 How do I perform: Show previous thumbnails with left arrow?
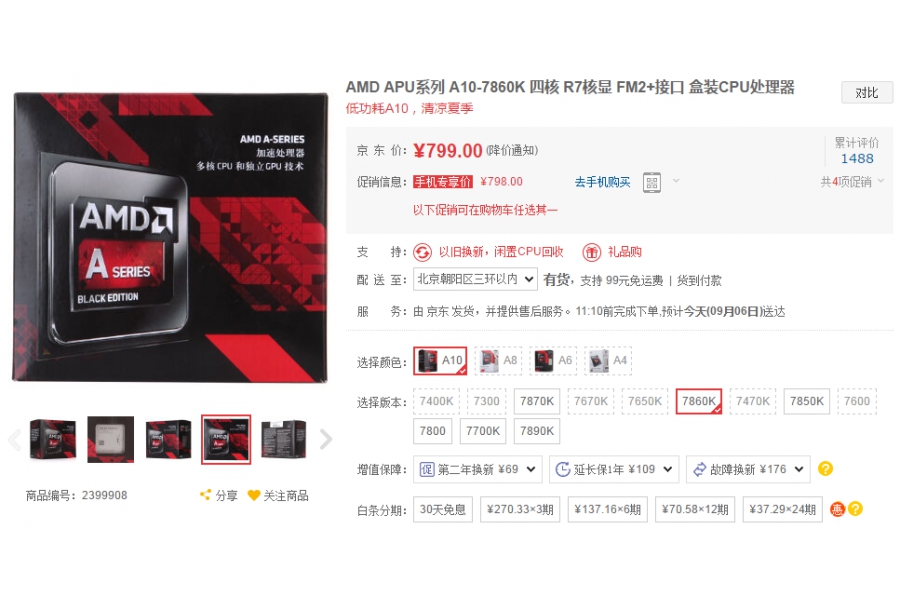[x=15, y=439]
